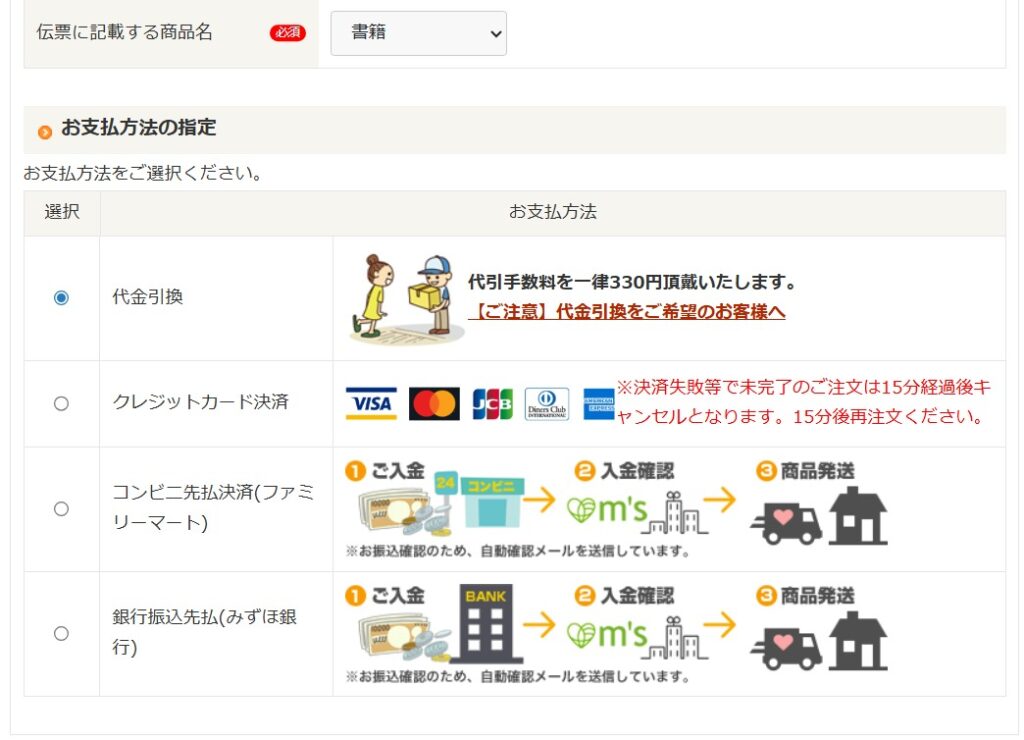Image resolution: width=1024 pixels, height=740 pixels.
Task: Click the クレジットカード決済 label text
Action: [200, 402]
